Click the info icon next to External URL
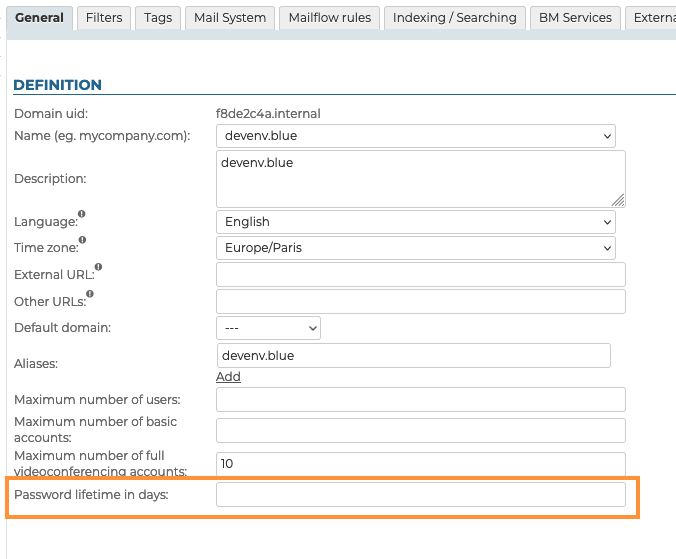Viewport: 676px width, 559px height. pos(98,267)
